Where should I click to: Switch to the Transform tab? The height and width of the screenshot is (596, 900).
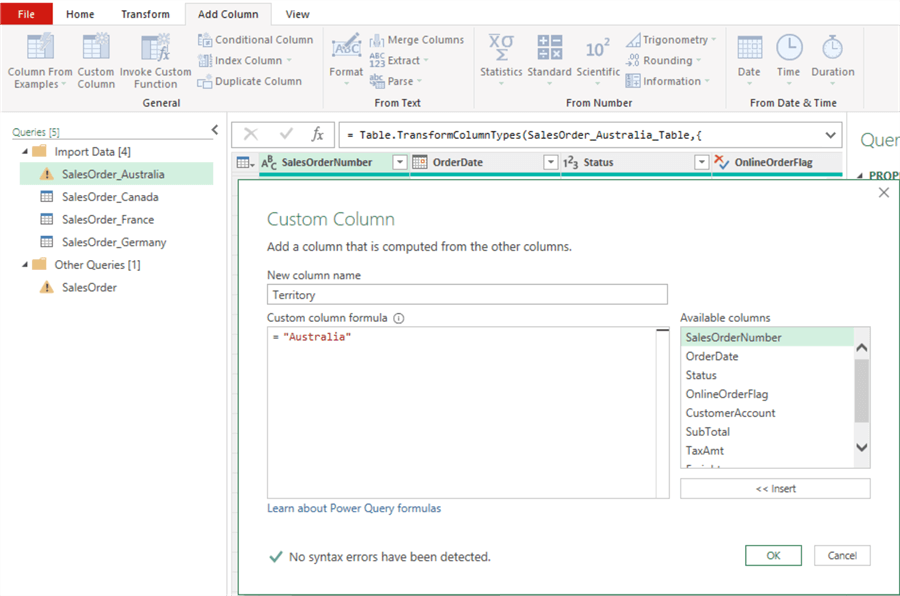coord(145,14)
